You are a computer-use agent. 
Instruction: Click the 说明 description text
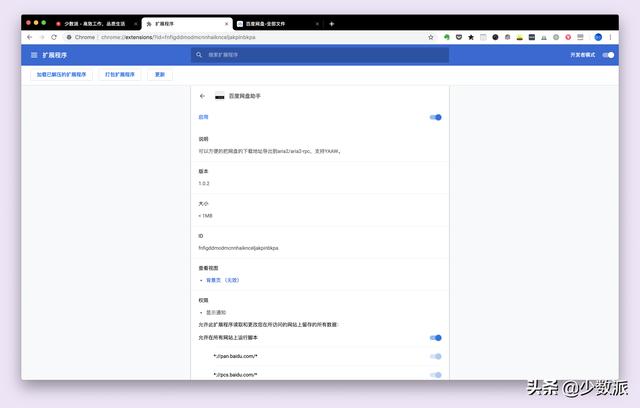[270, 151]
